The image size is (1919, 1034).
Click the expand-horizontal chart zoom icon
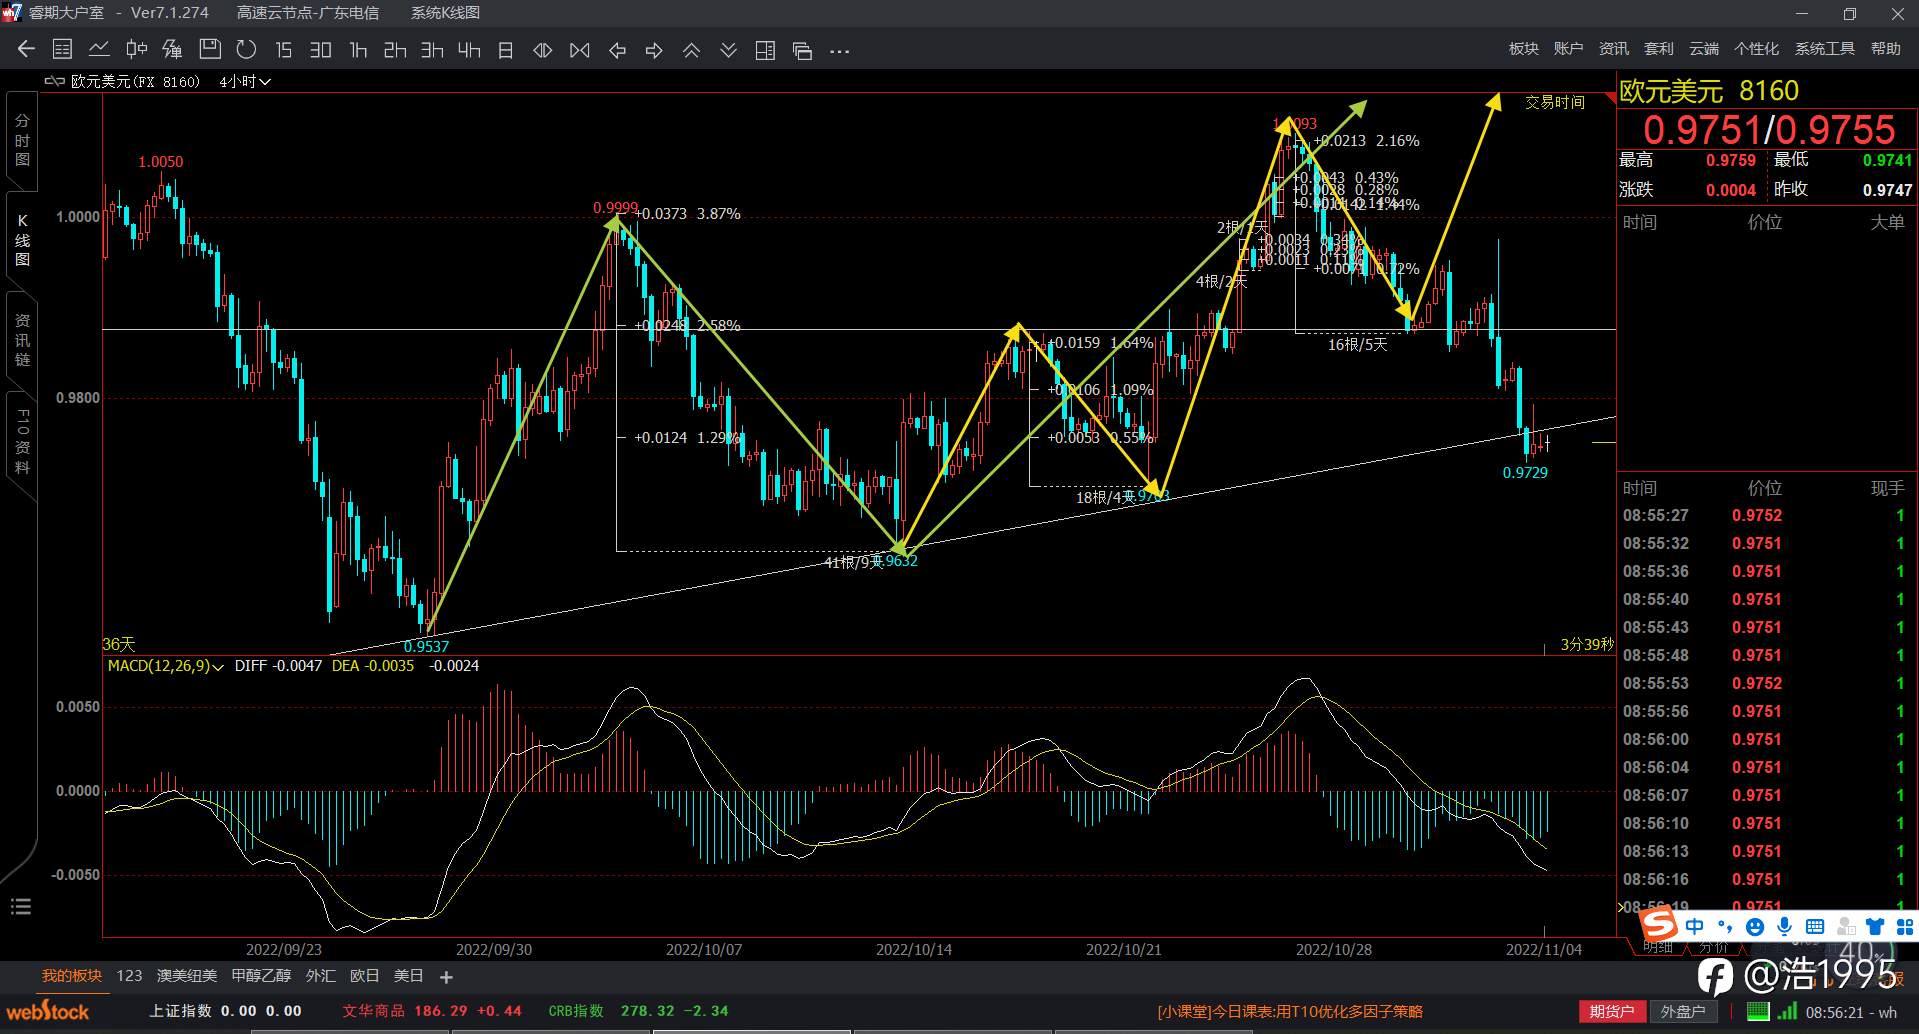point(542,50)
